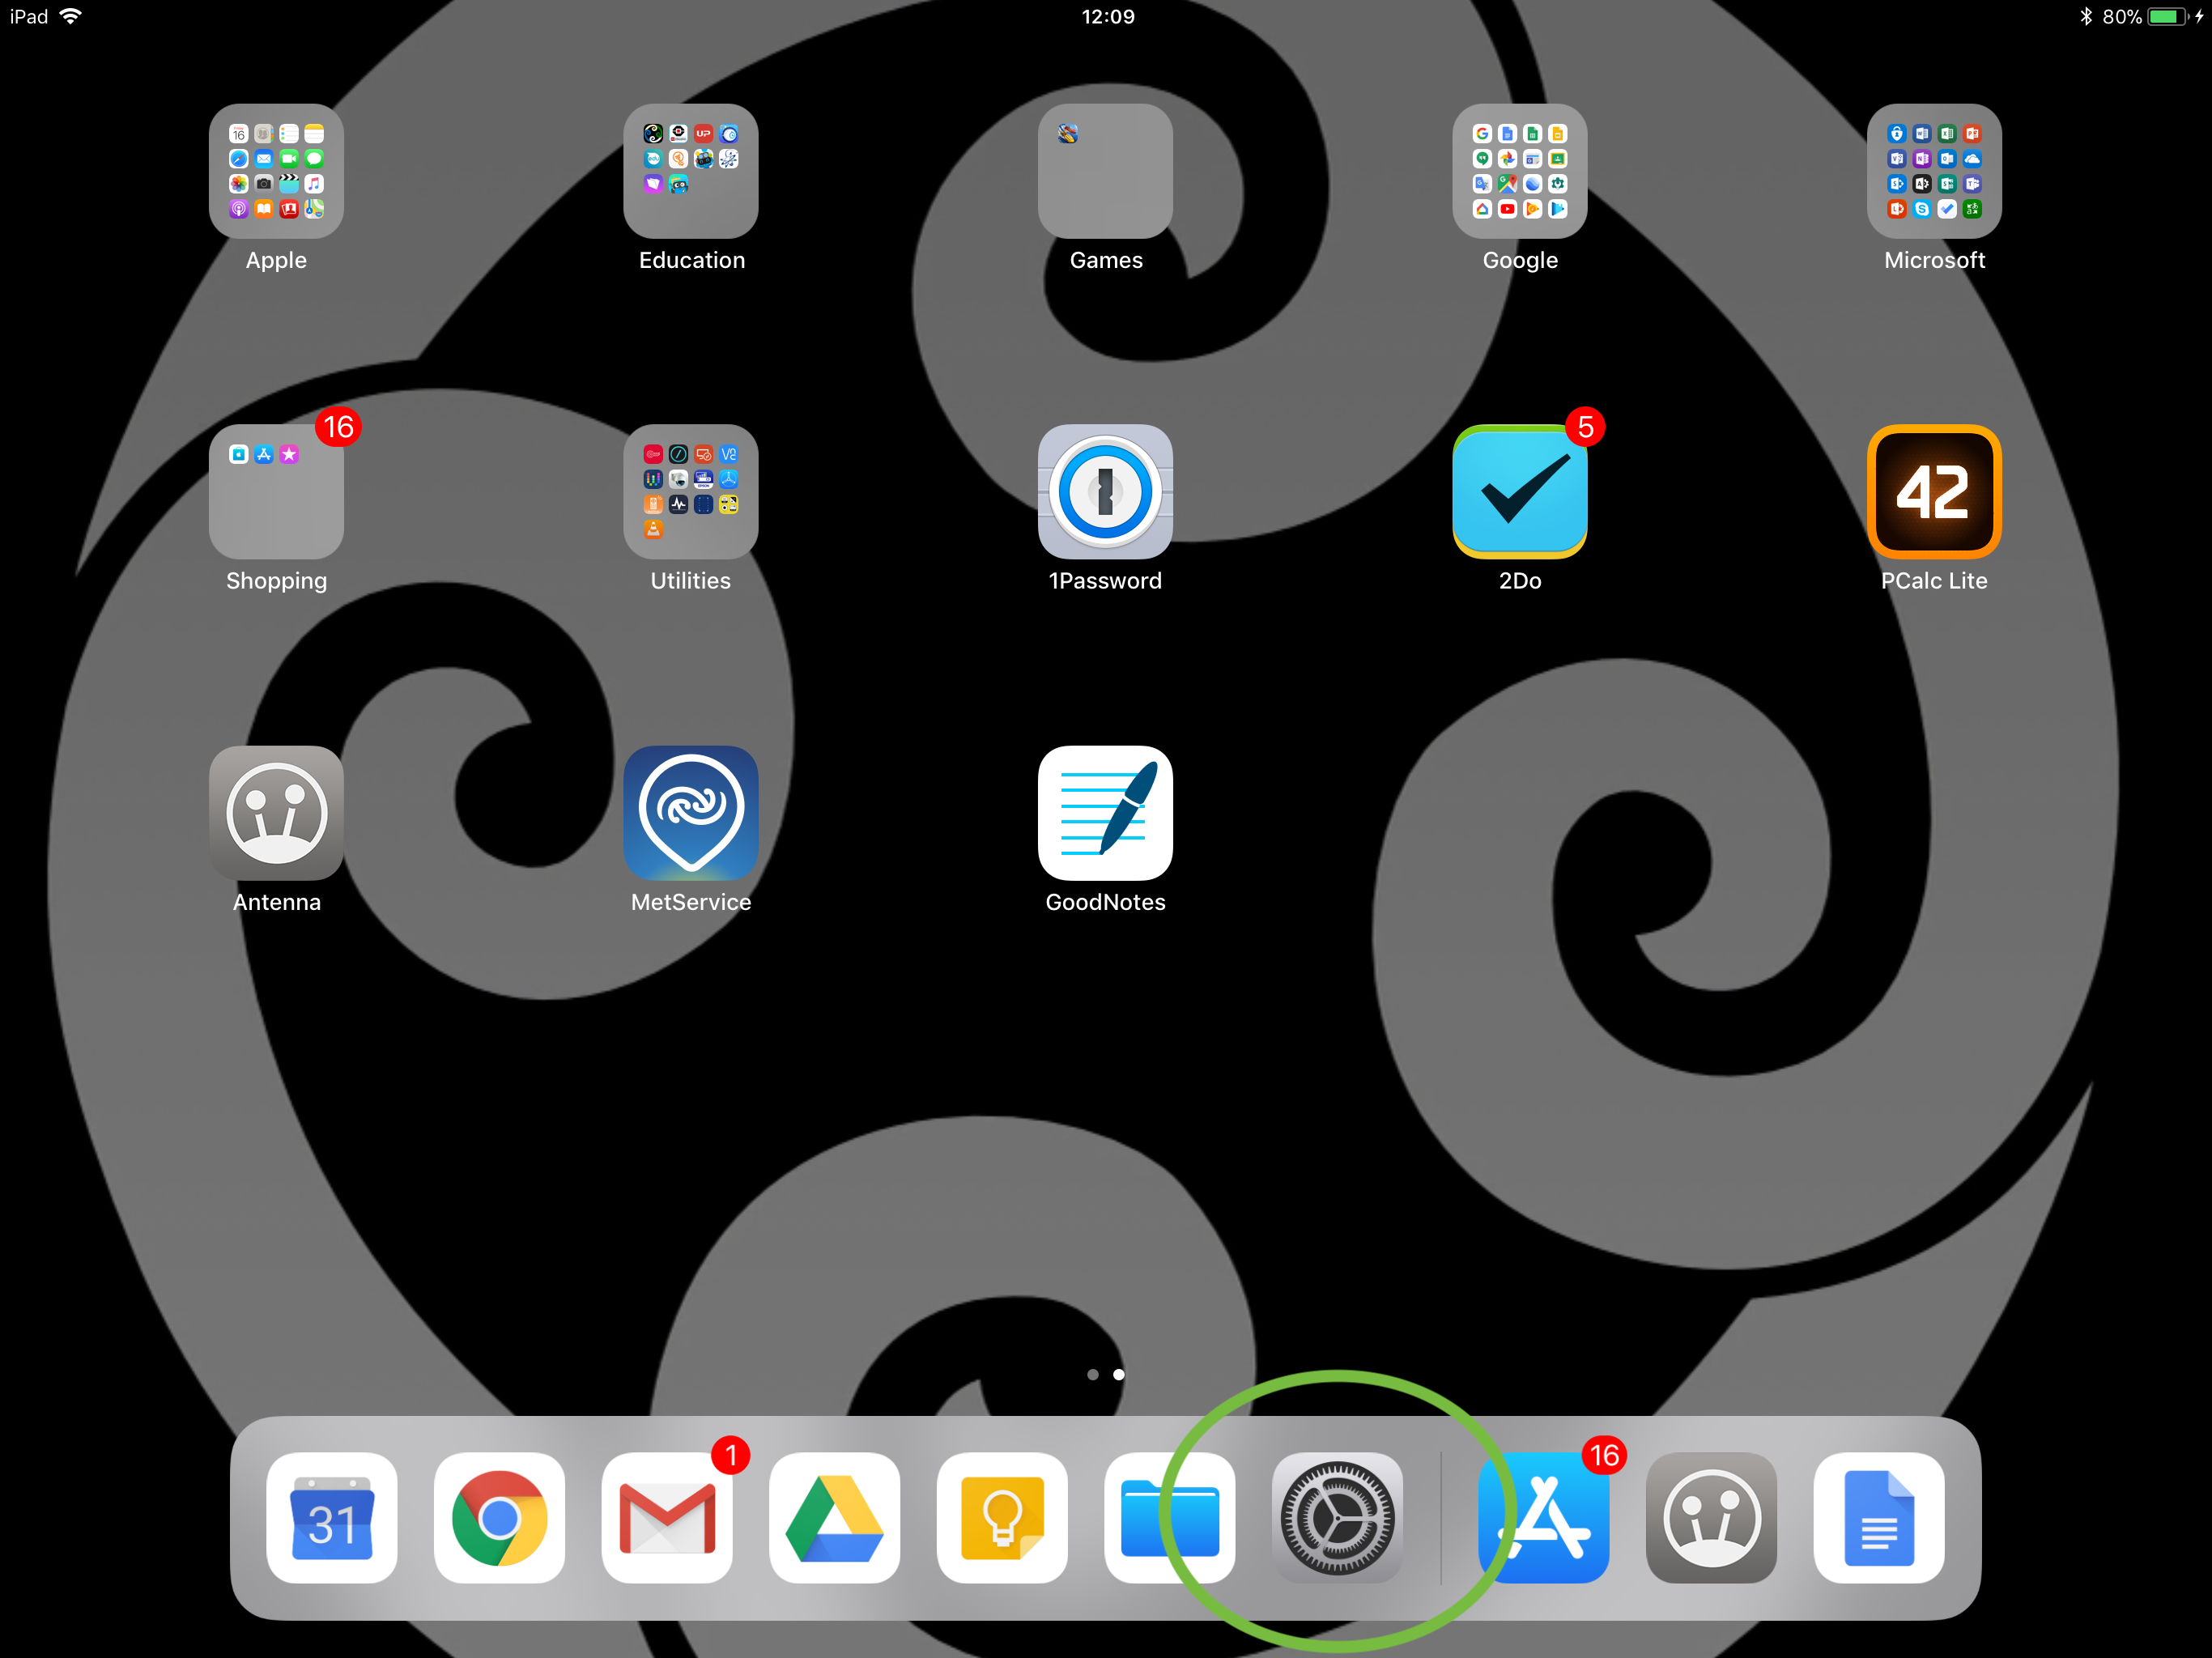Launch Google Keep from the dock

coord(1002,1518)
